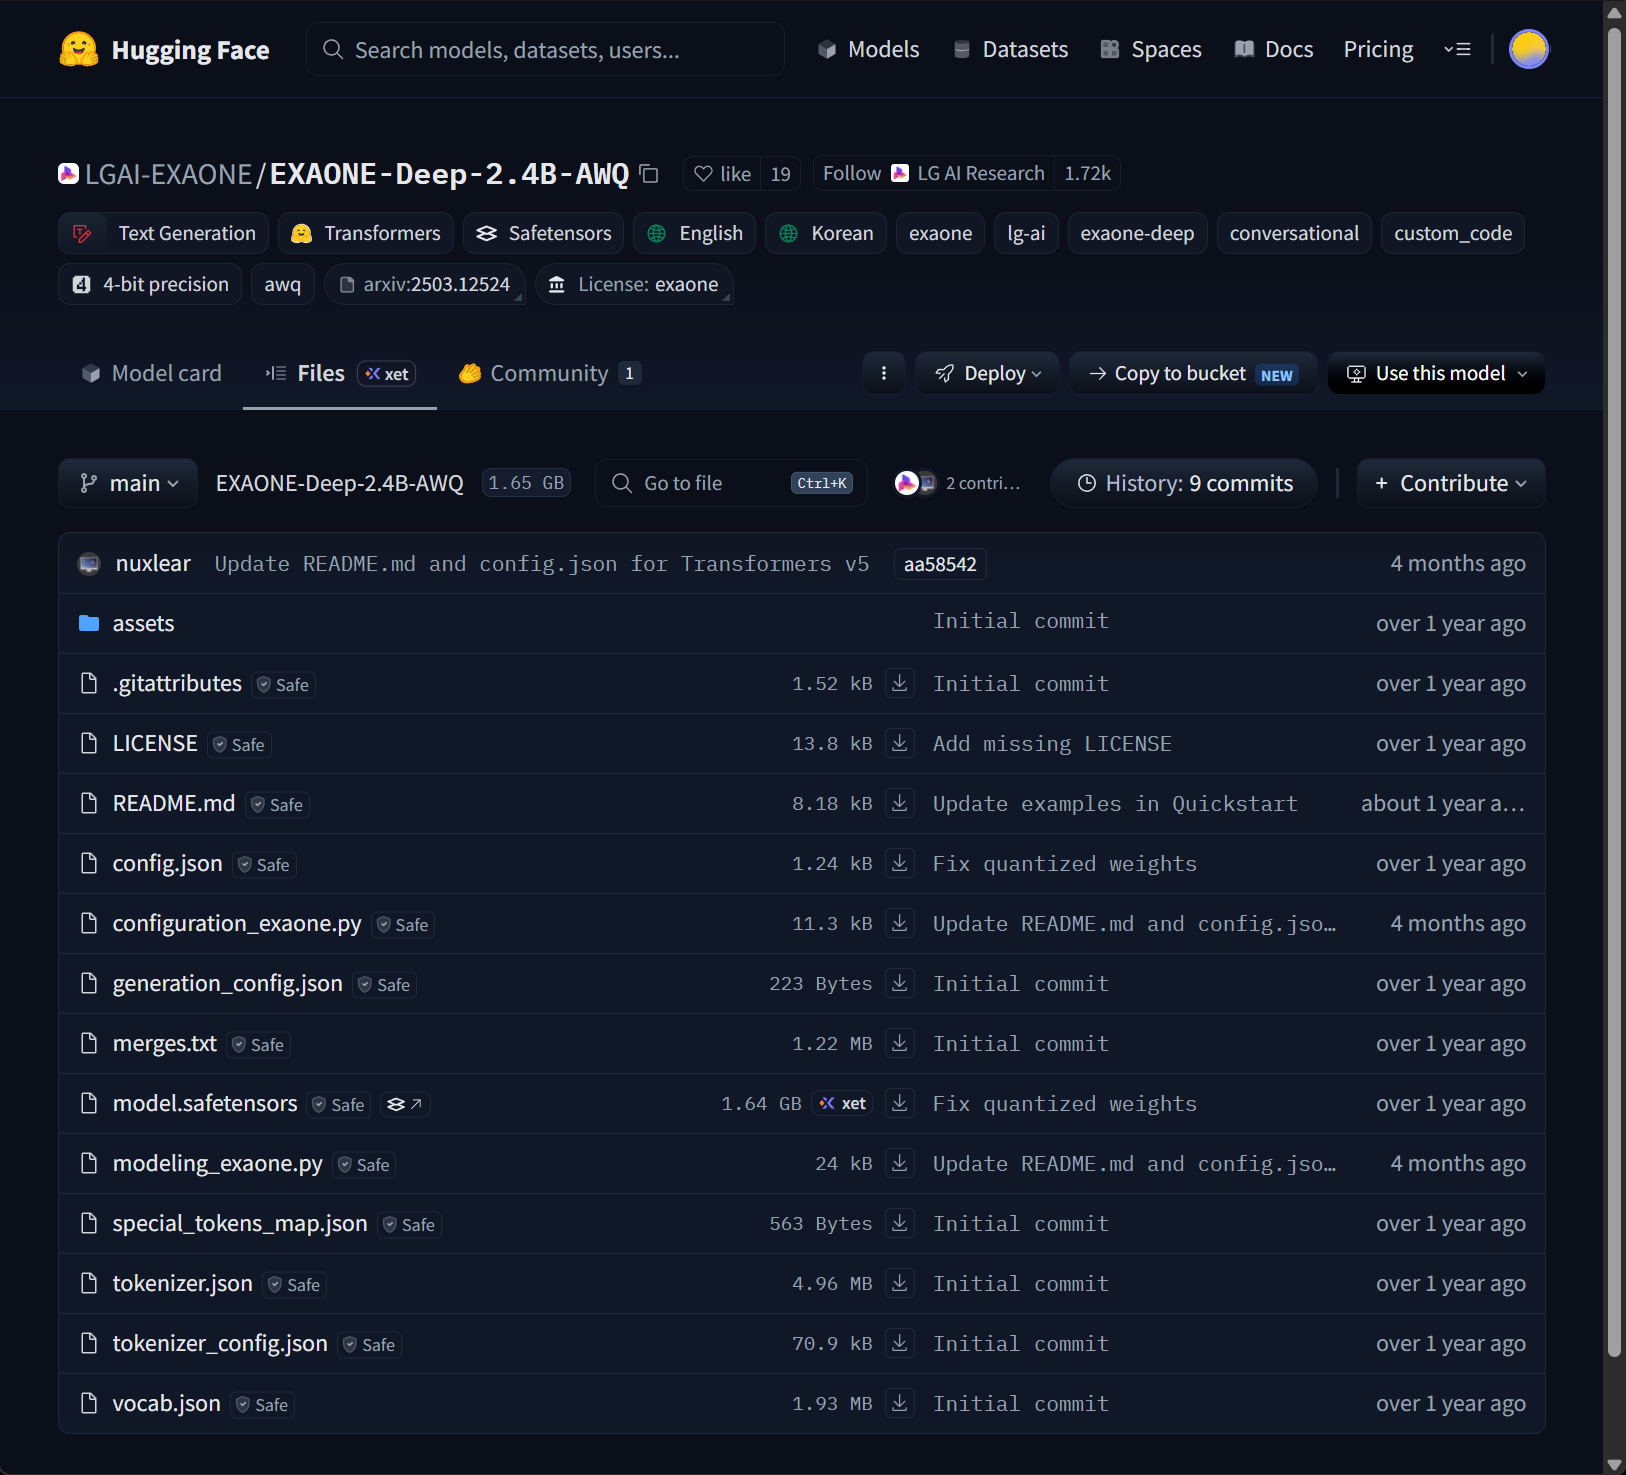Download modeling_exaone.py file
Viewport: 1626px width, 1475px height.
(900, 1163)
